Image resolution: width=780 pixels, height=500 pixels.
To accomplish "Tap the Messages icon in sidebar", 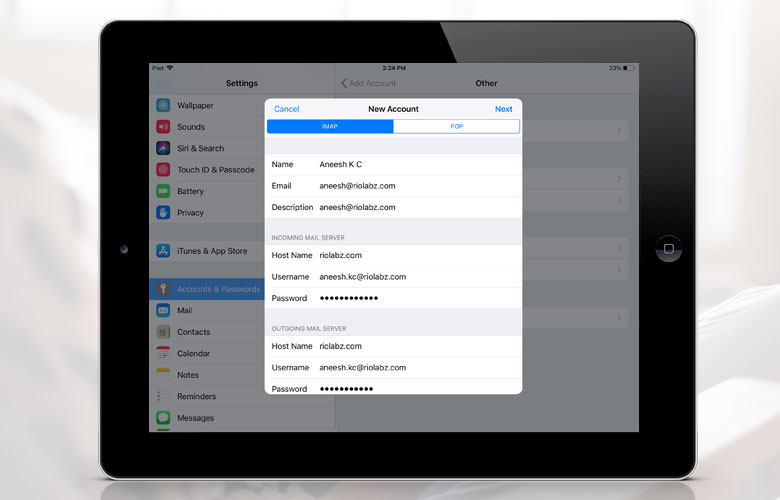I will coord(163,418).
